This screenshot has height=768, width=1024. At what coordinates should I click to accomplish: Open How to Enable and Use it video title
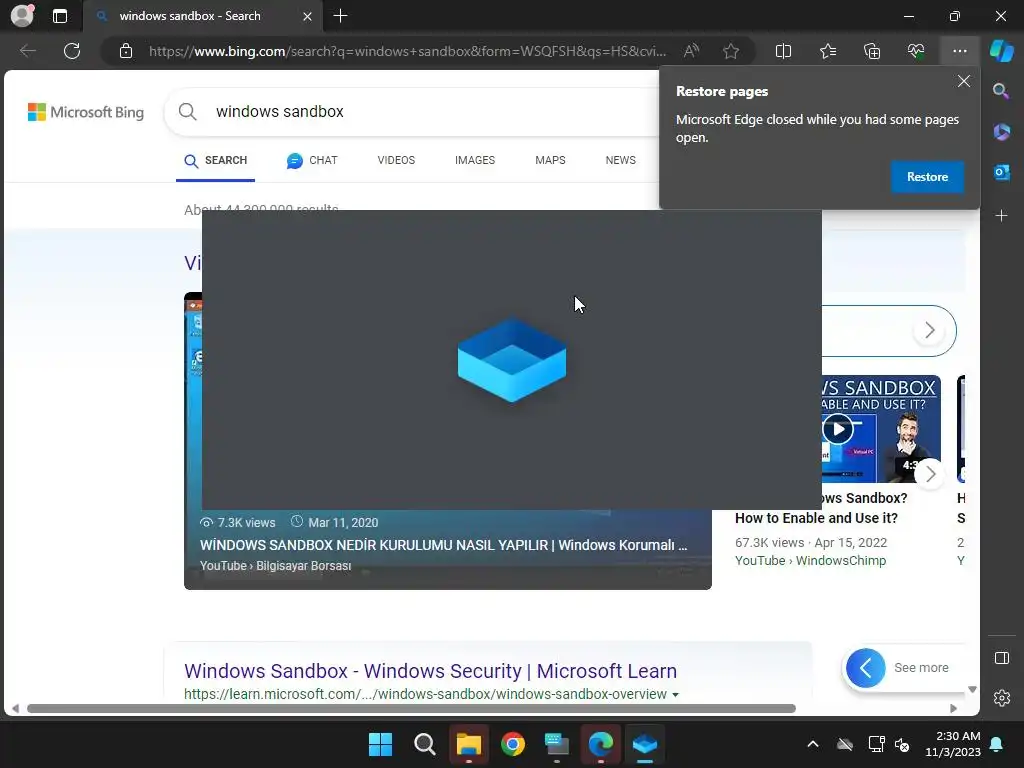[816, 519]
